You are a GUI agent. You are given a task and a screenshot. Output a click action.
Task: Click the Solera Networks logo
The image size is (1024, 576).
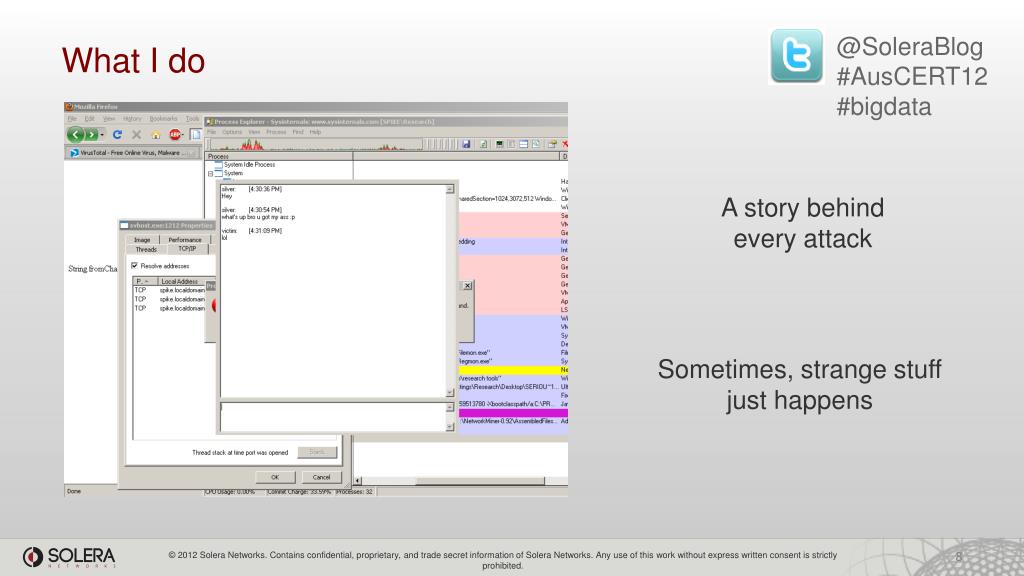[x=69, y=556]
